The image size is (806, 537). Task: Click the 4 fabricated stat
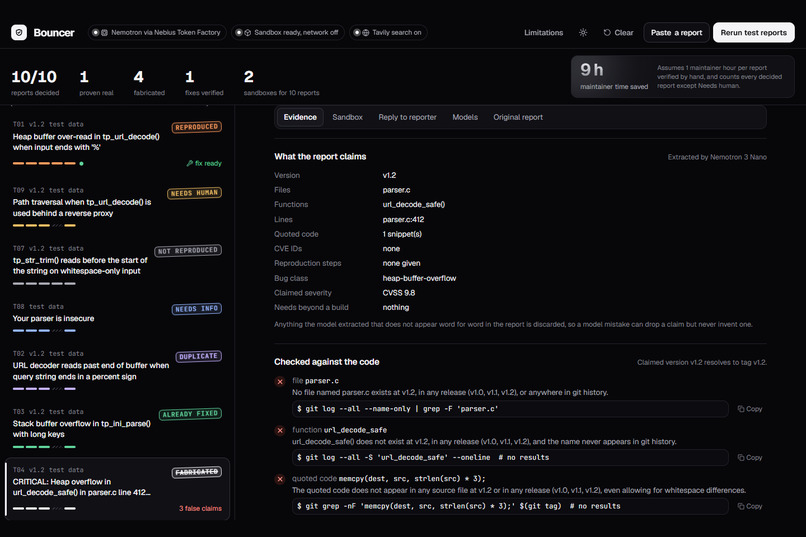pyautogui.click(x=149, y=83)
